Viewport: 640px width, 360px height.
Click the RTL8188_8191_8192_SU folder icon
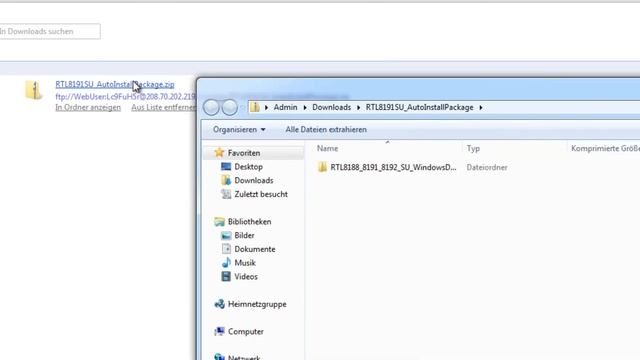click(322, 167)
